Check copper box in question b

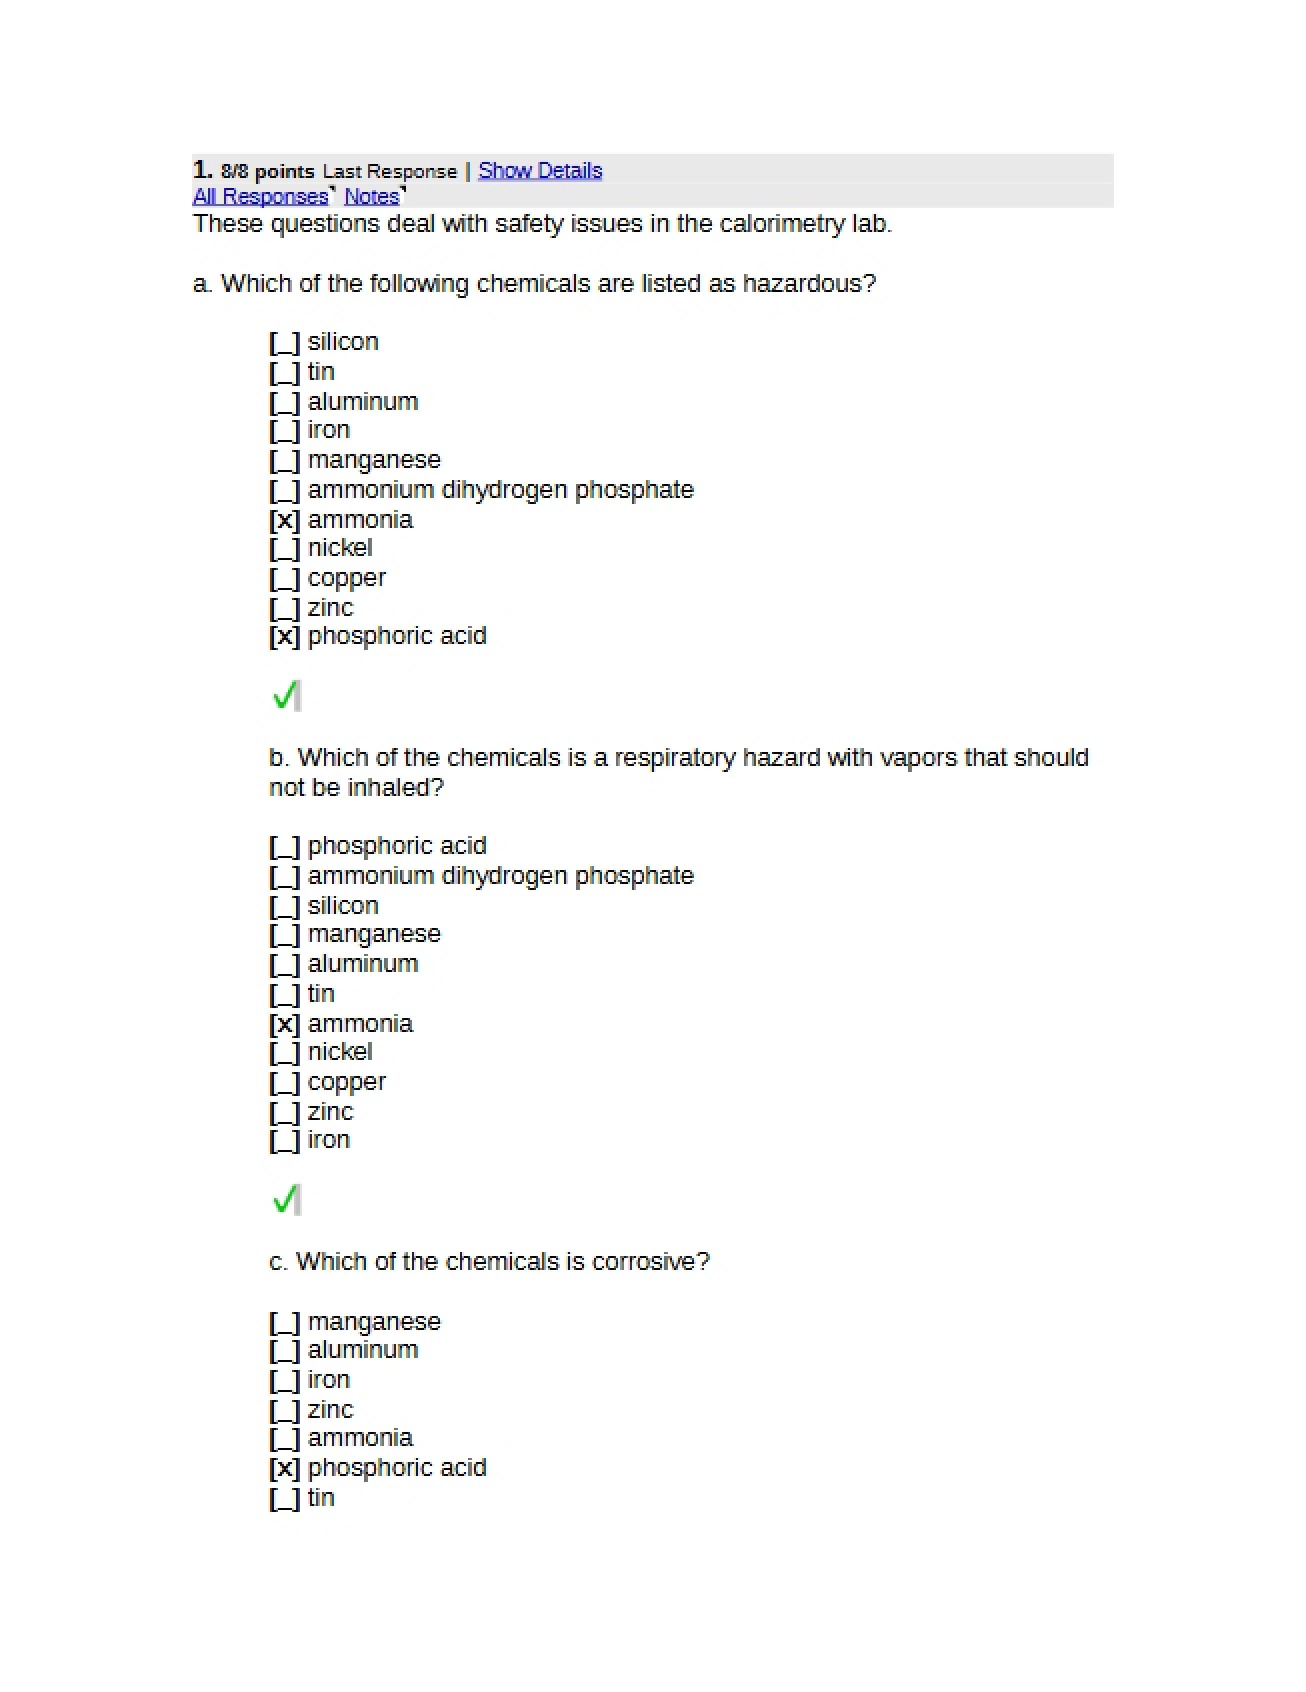[285, 1083]
